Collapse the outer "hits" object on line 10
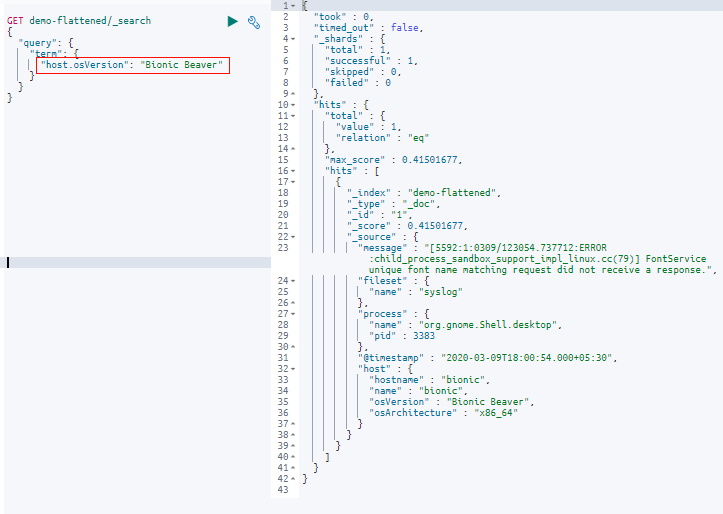Viewport: 723px width, 514px height. tap(293, 105)
